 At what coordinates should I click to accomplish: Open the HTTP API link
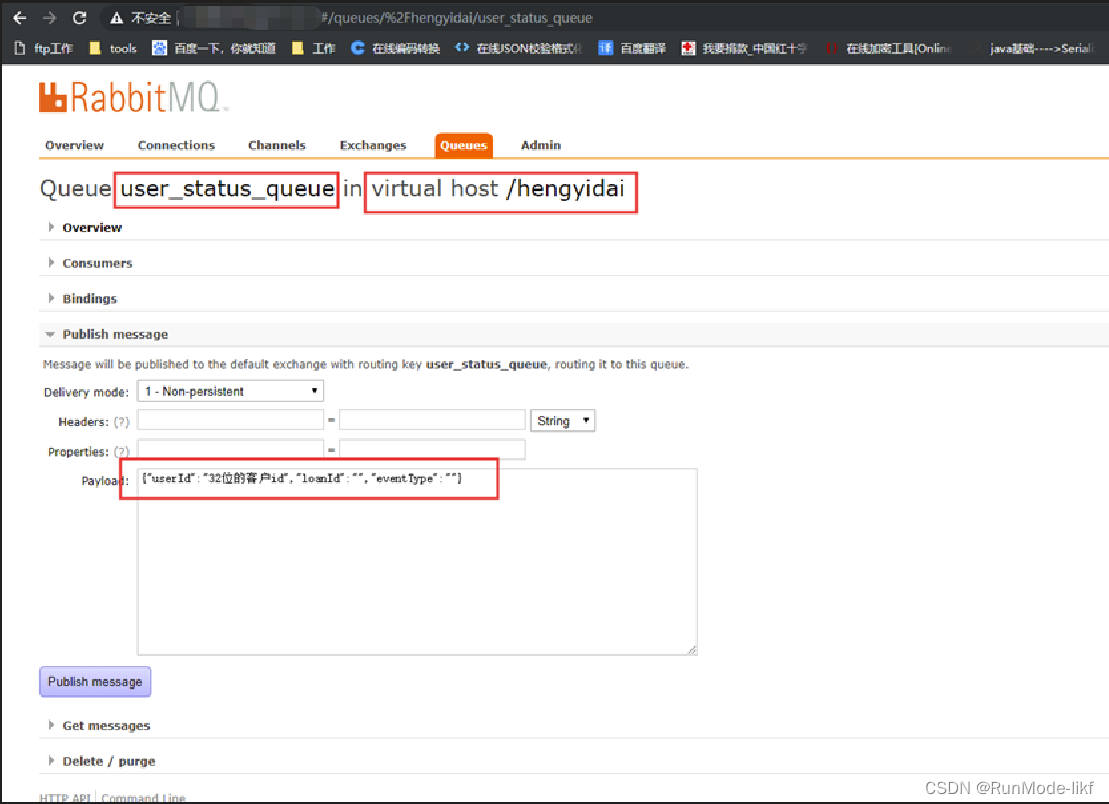[x=65, y=798]
